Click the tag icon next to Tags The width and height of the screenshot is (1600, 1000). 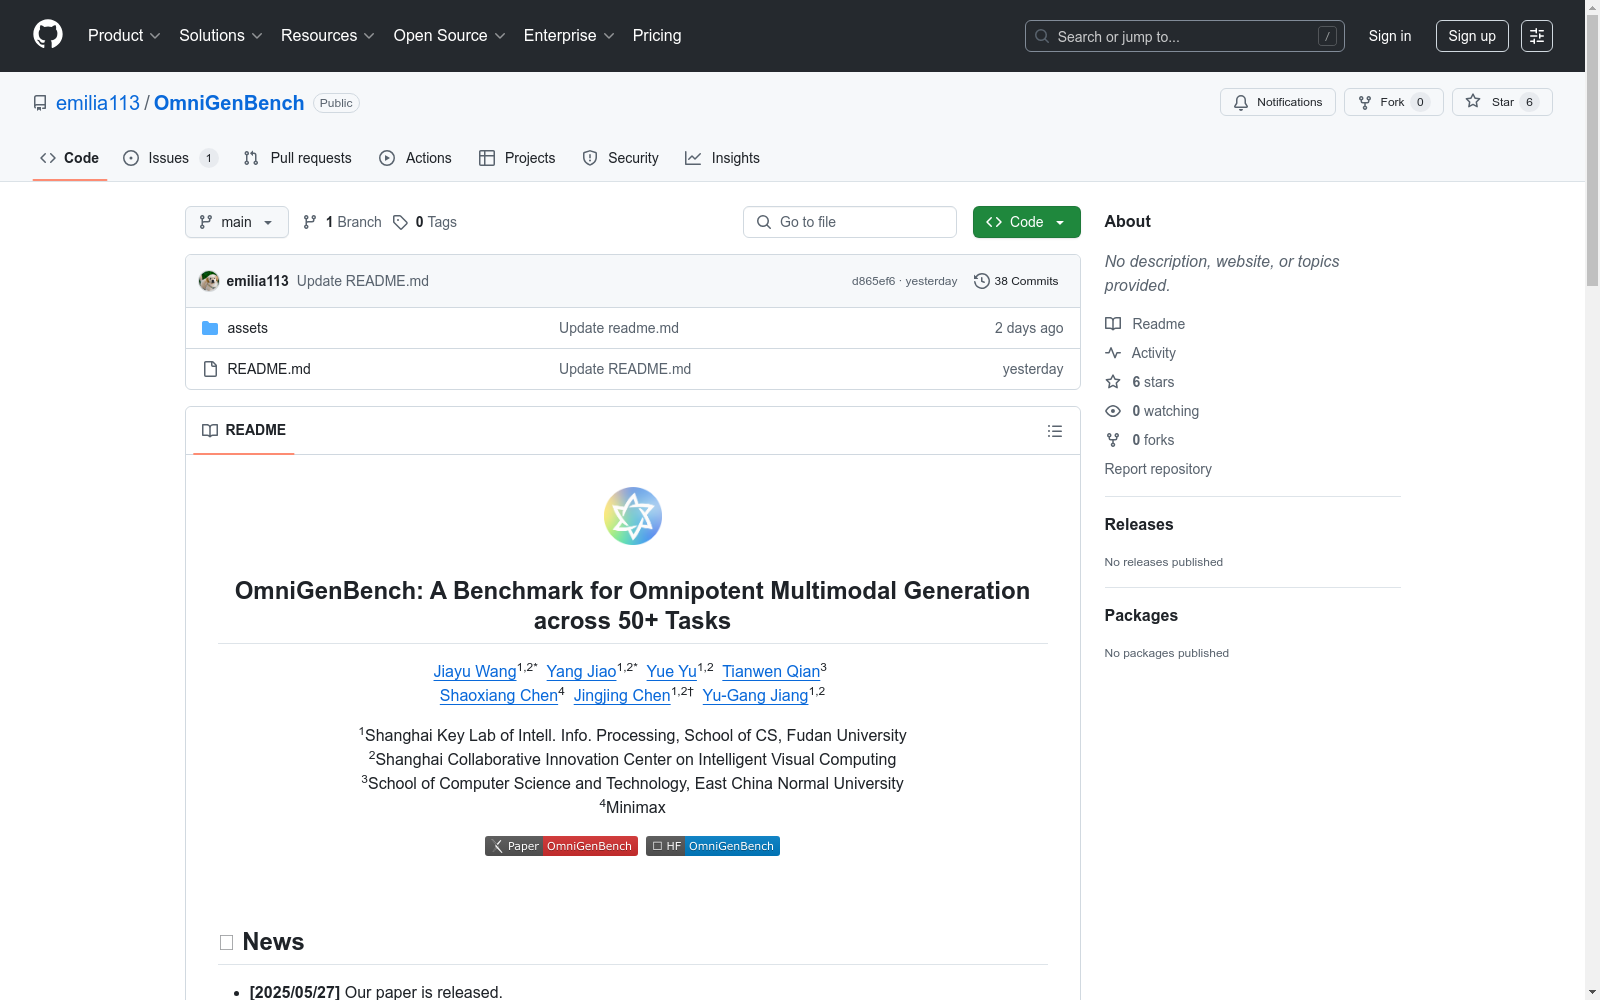tap(400, 222)
